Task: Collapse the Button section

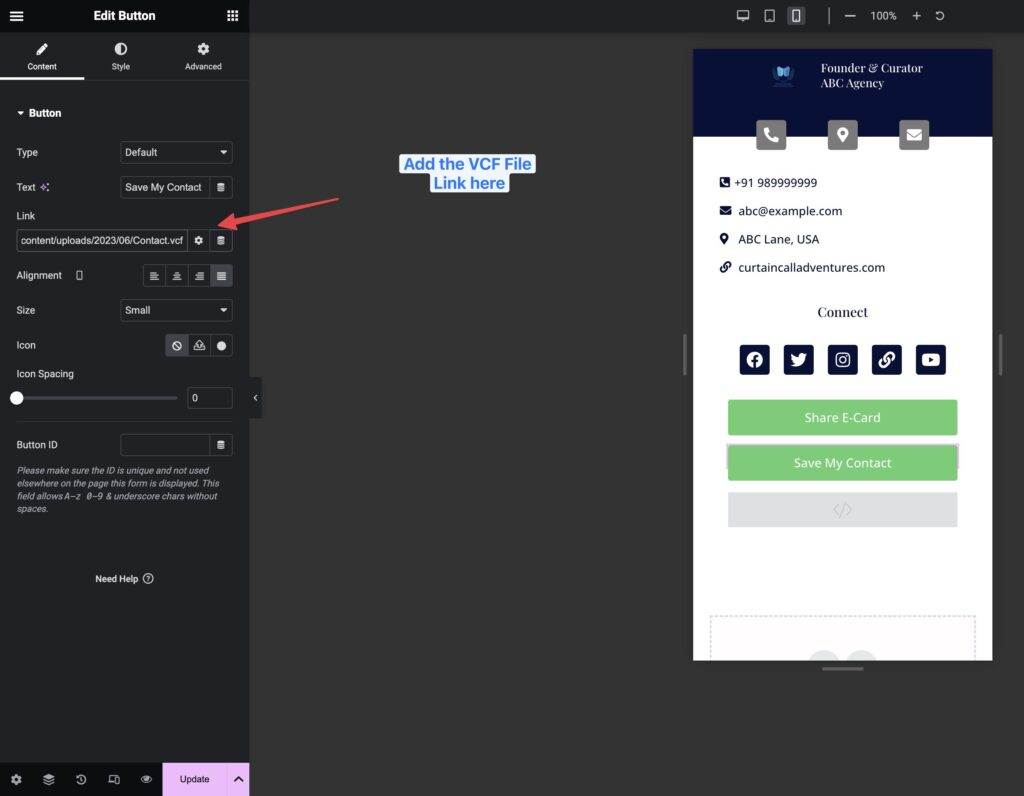Action: 39,114
